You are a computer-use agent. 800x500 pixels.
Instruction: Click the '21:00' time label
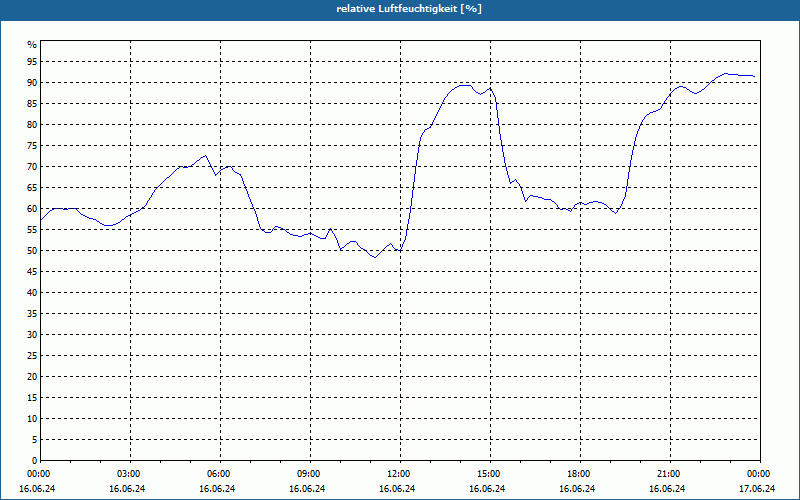670,474
